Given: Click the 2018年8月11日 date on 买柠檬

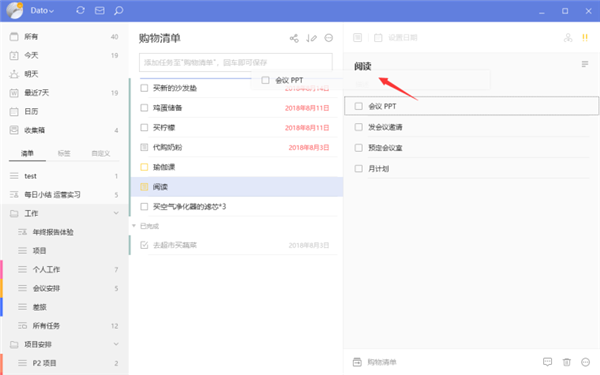Looking at the screenshot, I should pos(307,128).
